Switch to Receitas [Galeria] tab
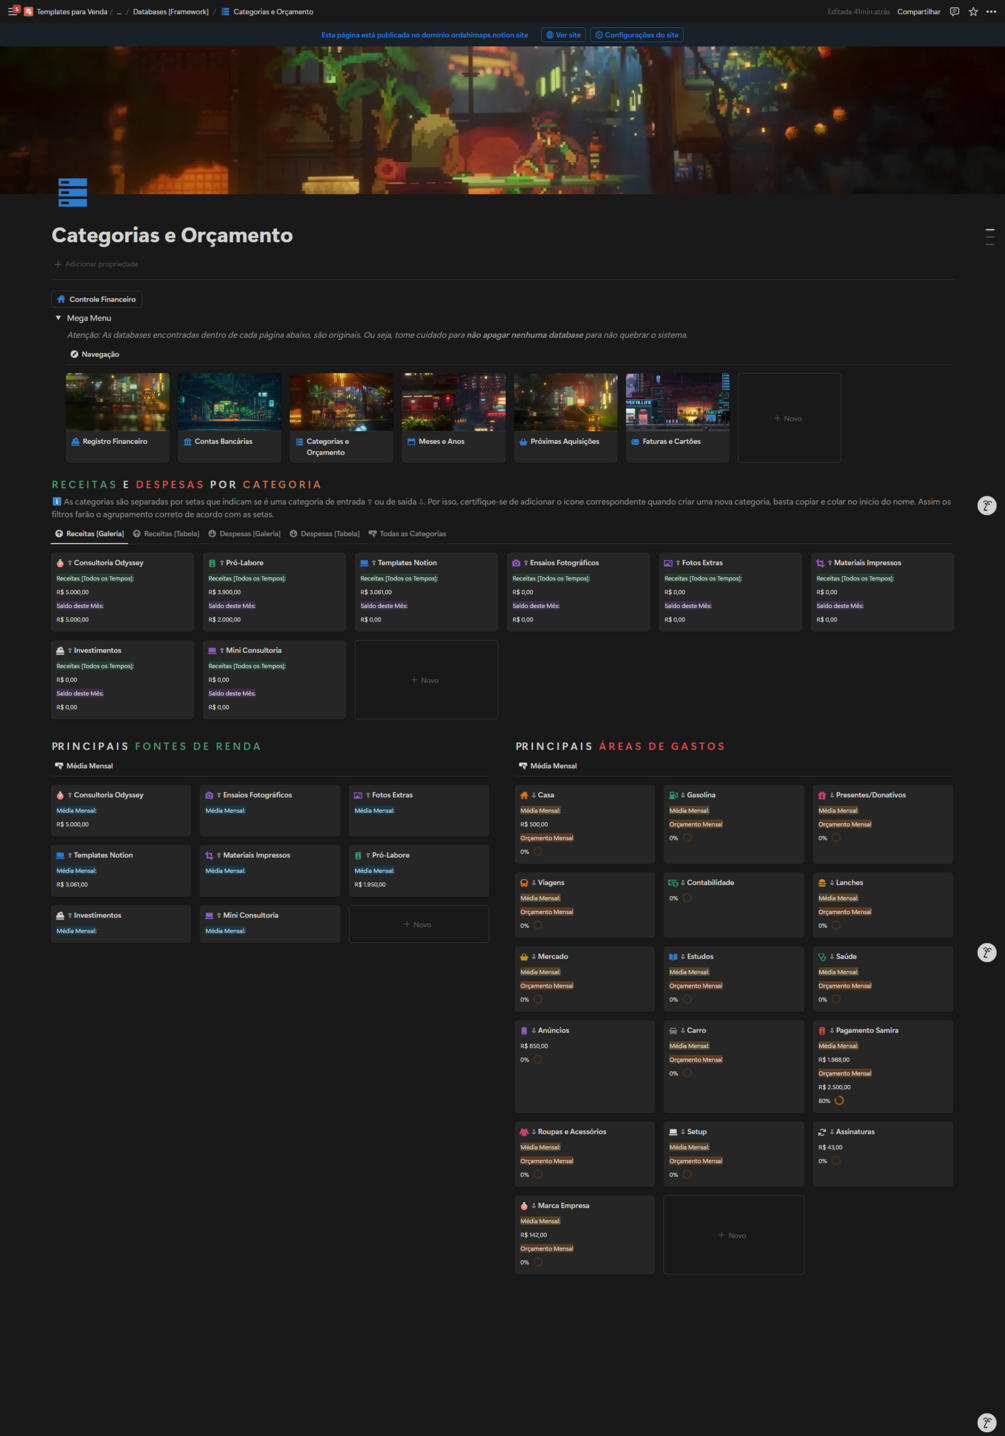 click(90, 534)
